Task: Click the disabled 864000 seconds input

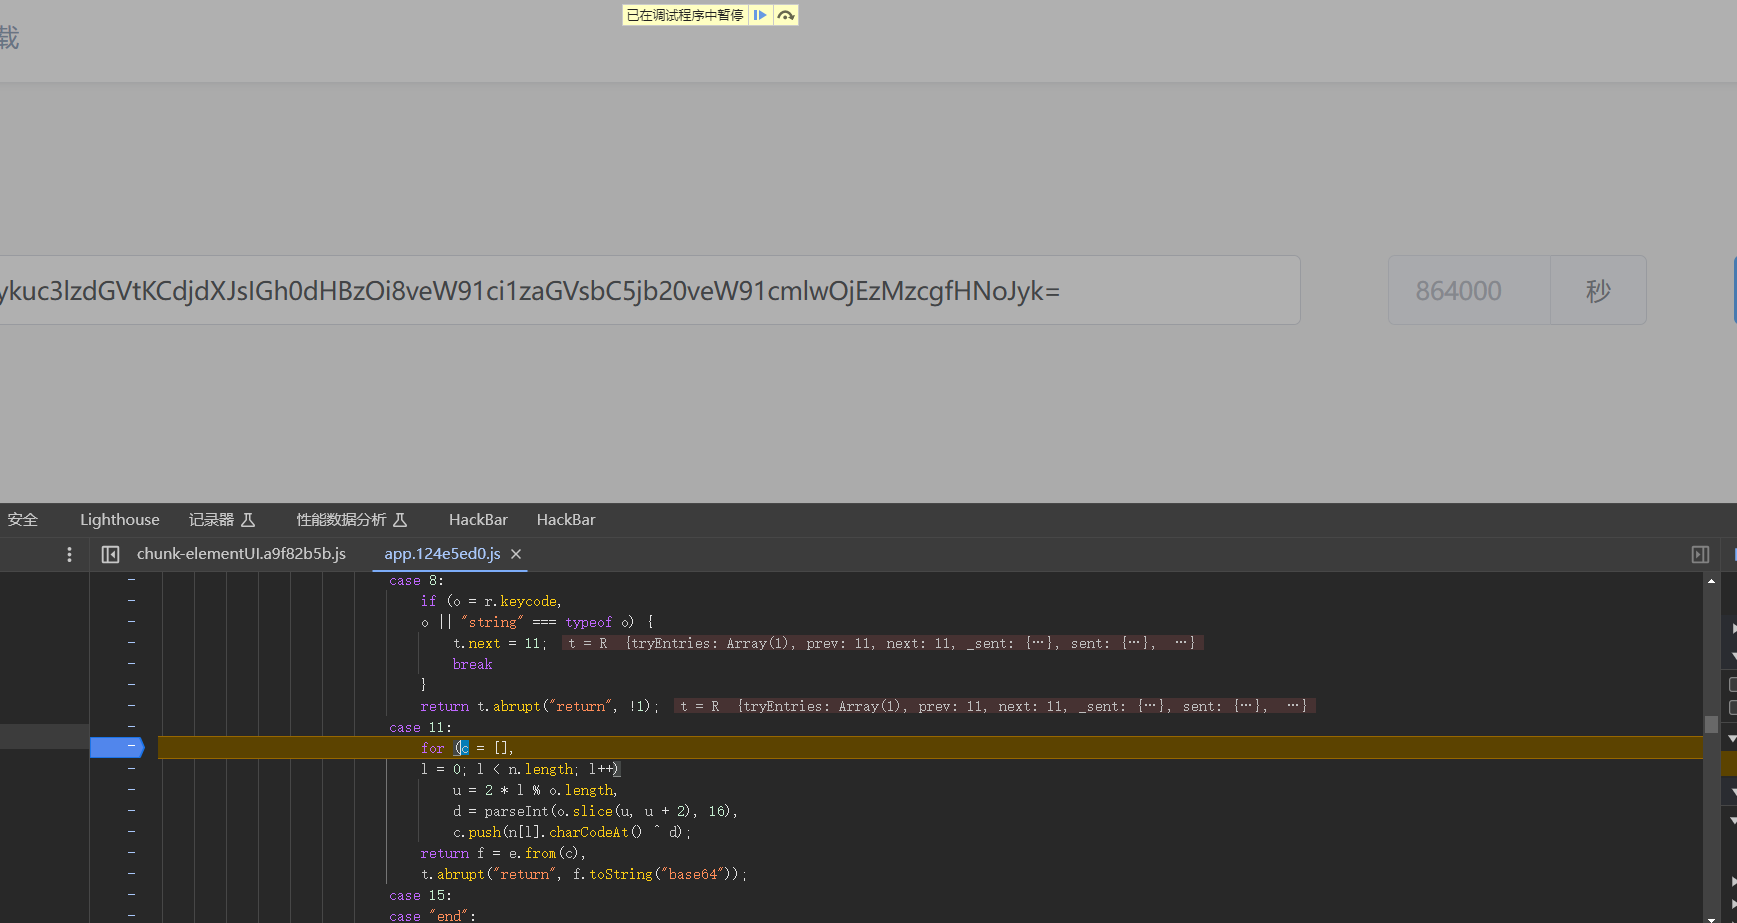Action: [1469, 290]
